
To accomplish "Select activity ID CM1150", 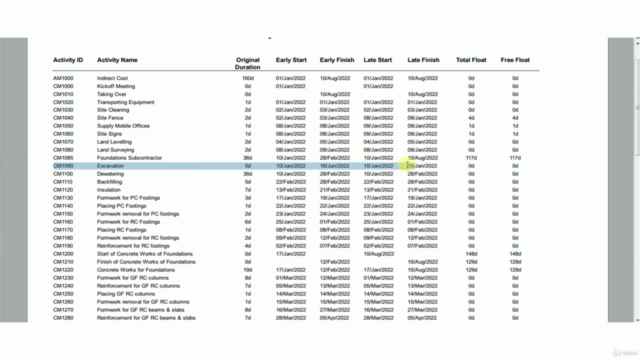I will point(63,214).
